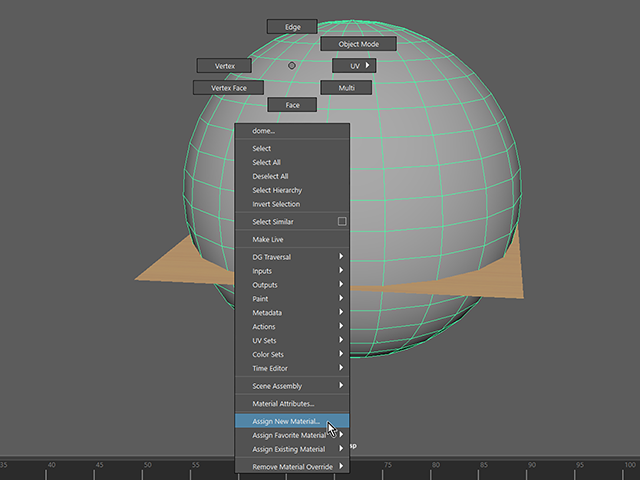Expand the UV submenu arrow
This screenshot has height=480, width=640.
click(367, 65)
